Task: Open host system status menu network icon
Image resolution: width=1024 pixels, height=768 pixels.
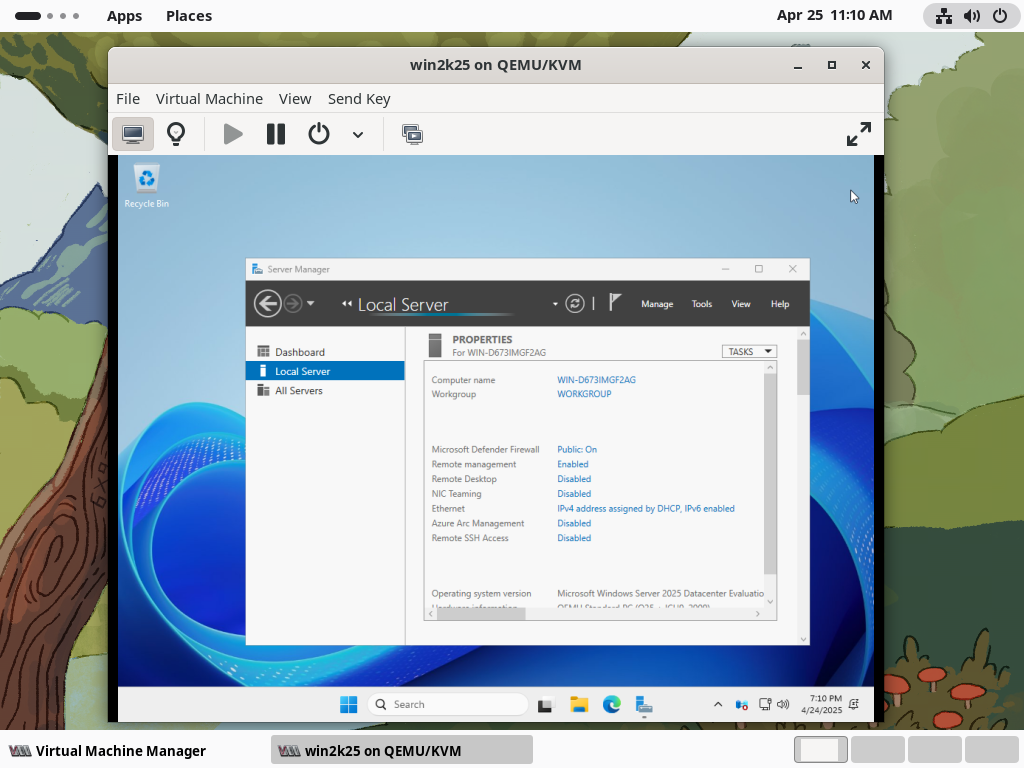Action: pos(944,16)
